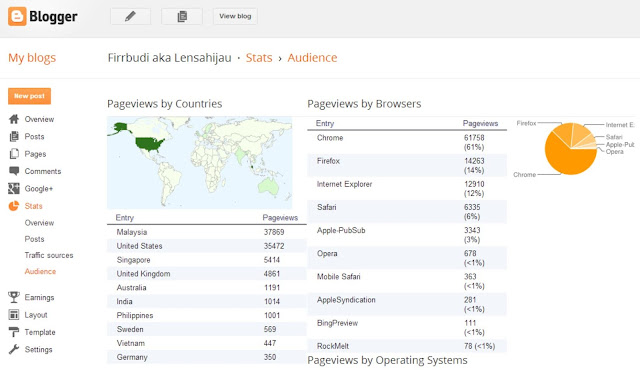Open Overview via the house icon
The image size is (640, 370).
coord(14,119)
